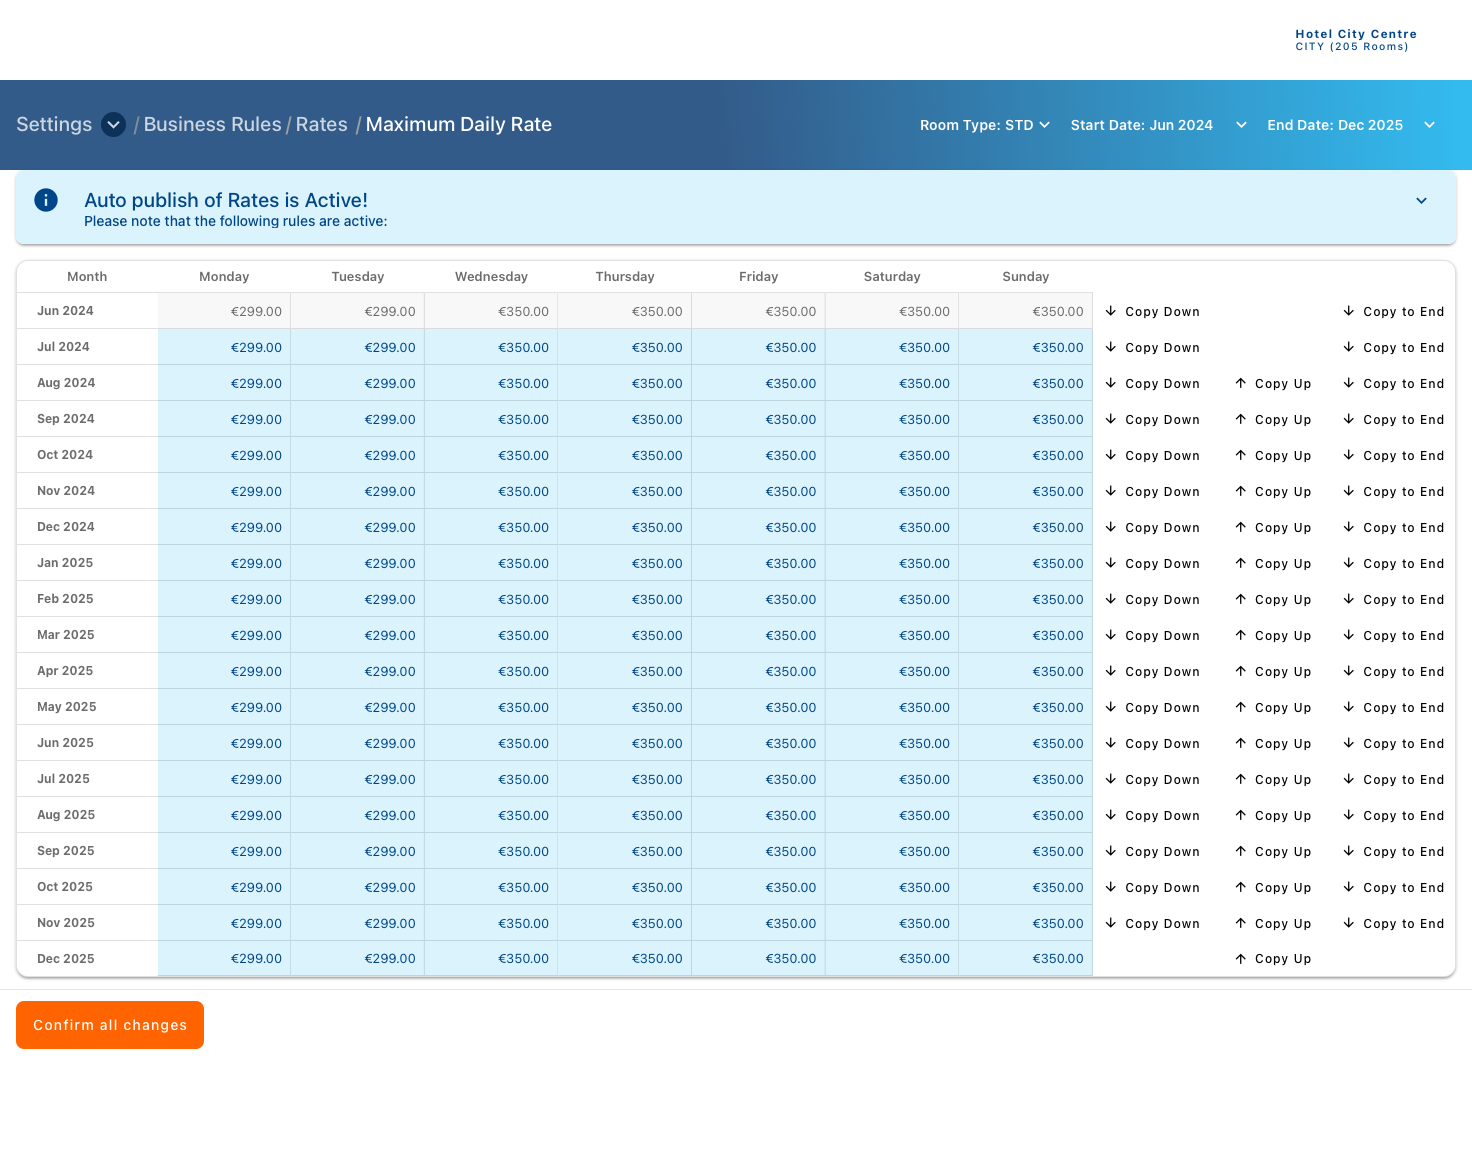Click Copy Down for Feb 2025
This screenshot has width=1472, height=1152.
coord(1152,600)
